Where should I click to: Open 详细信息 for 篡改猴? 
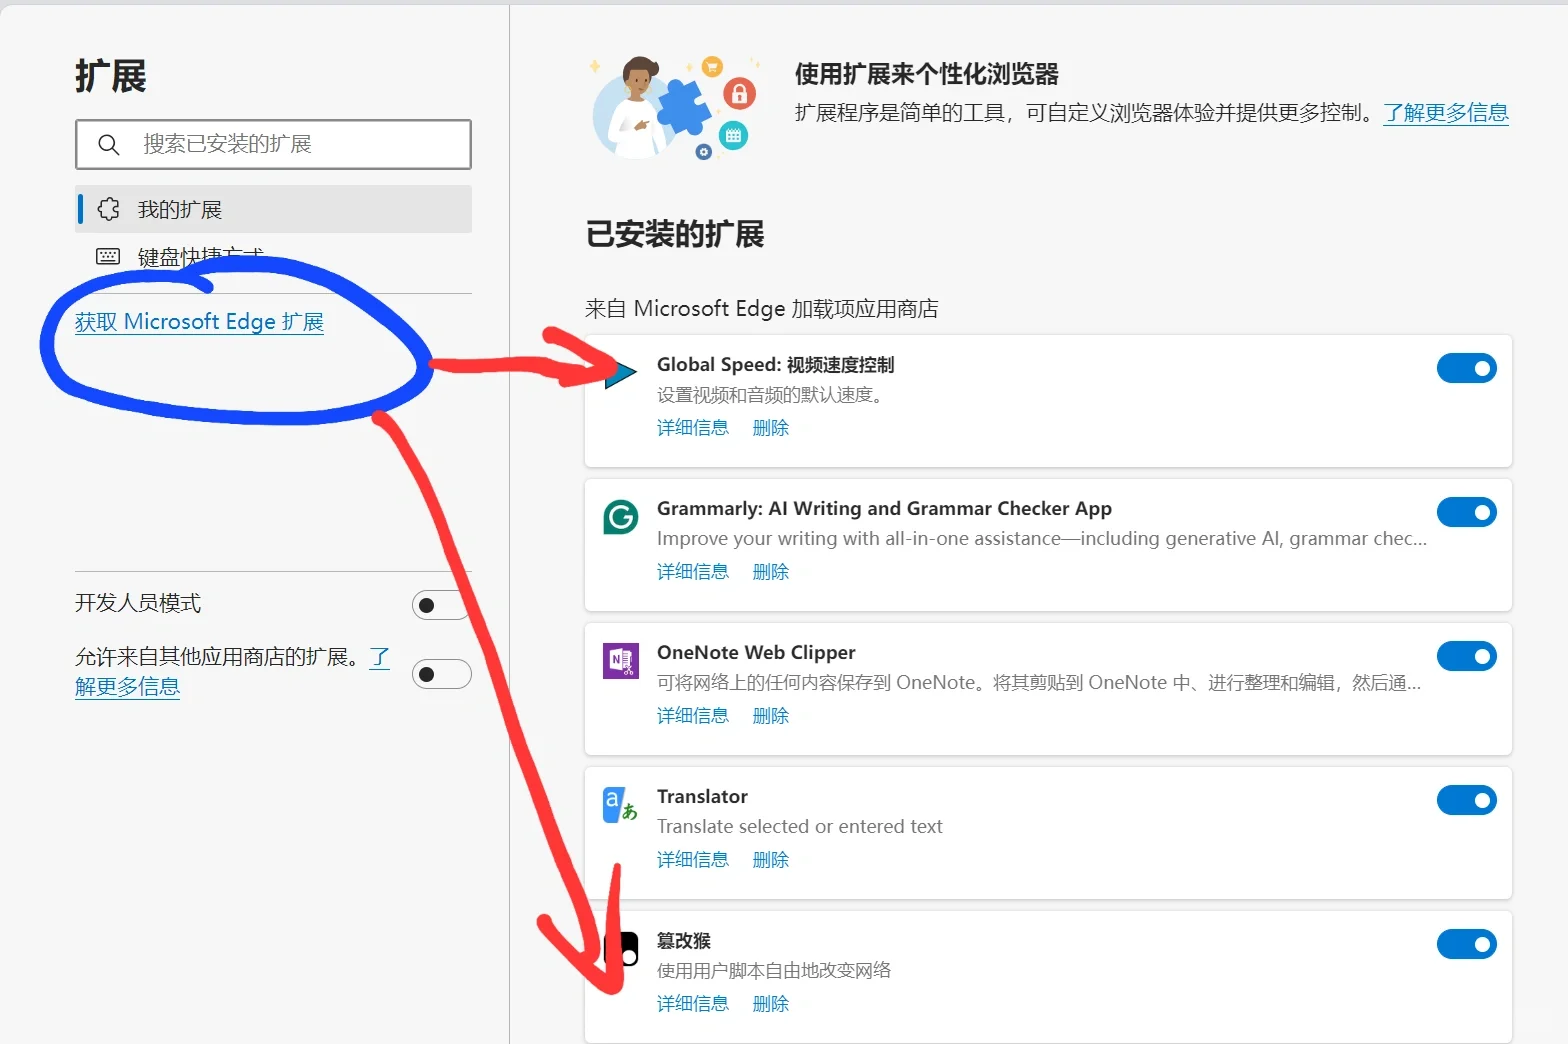click(693, 1004)
